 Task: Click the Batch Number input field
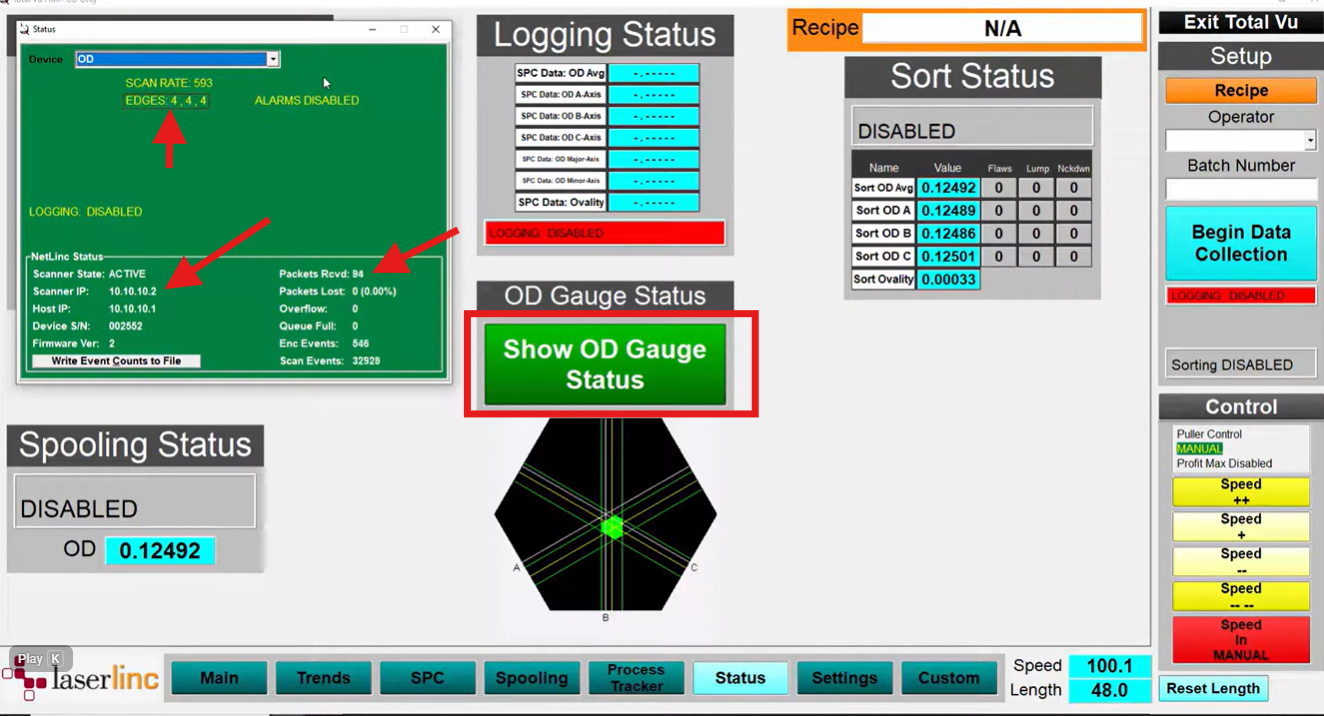[x=1240, y=189]
